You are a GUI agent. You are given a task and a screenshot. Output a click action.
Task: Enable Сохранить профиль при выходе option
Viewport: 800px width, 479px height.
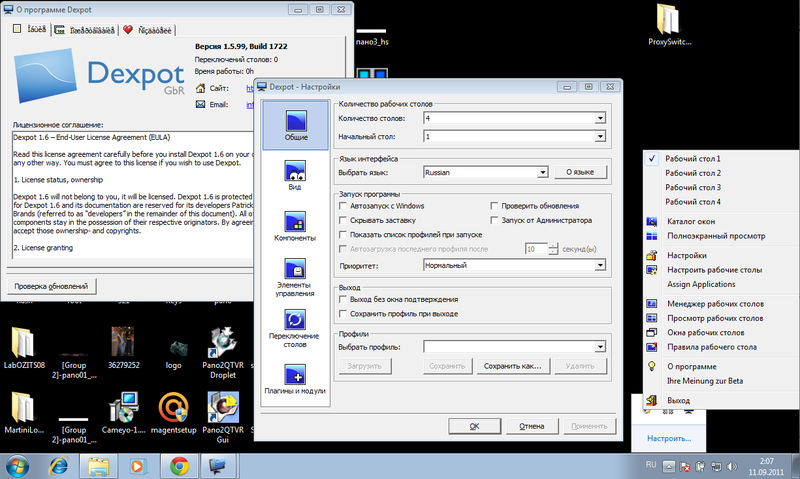pyautogui.click(x=344, y=313)
